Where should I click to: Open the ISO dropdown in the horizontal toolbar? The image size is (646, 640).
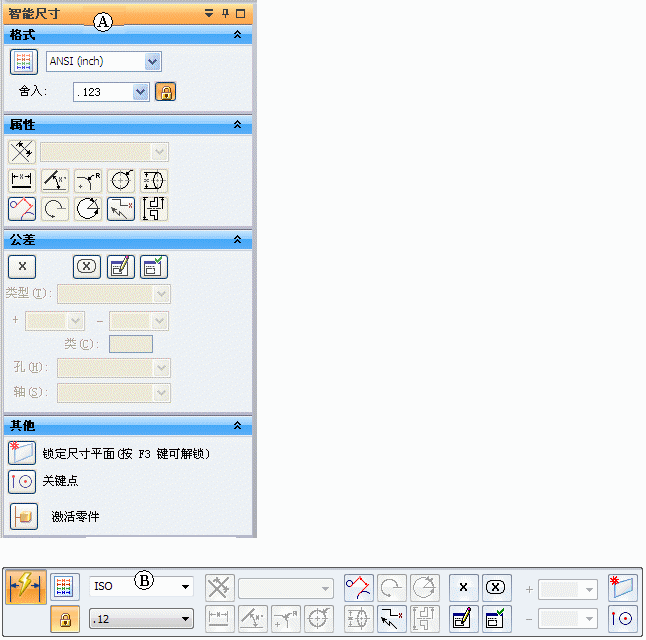[186, 587]
